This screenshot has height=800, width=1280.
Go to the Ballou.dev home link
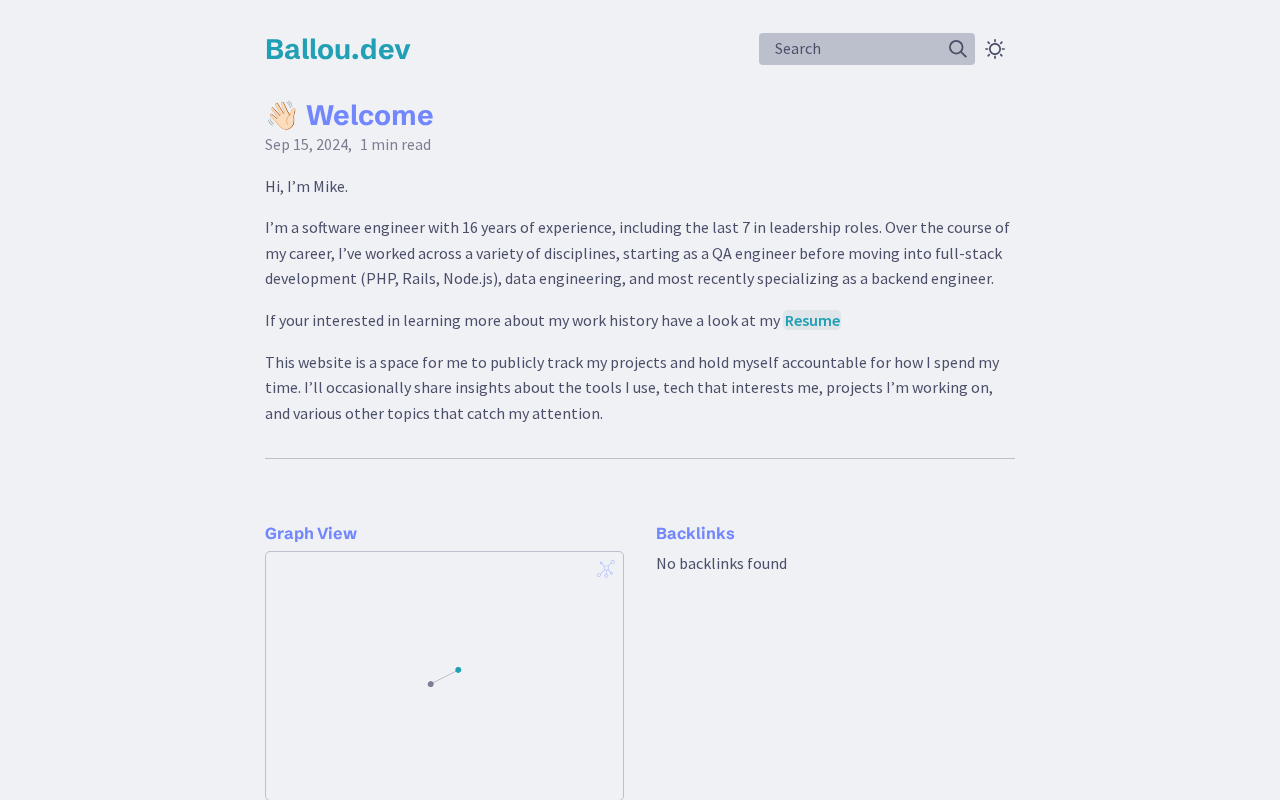[x=337, y=49]
